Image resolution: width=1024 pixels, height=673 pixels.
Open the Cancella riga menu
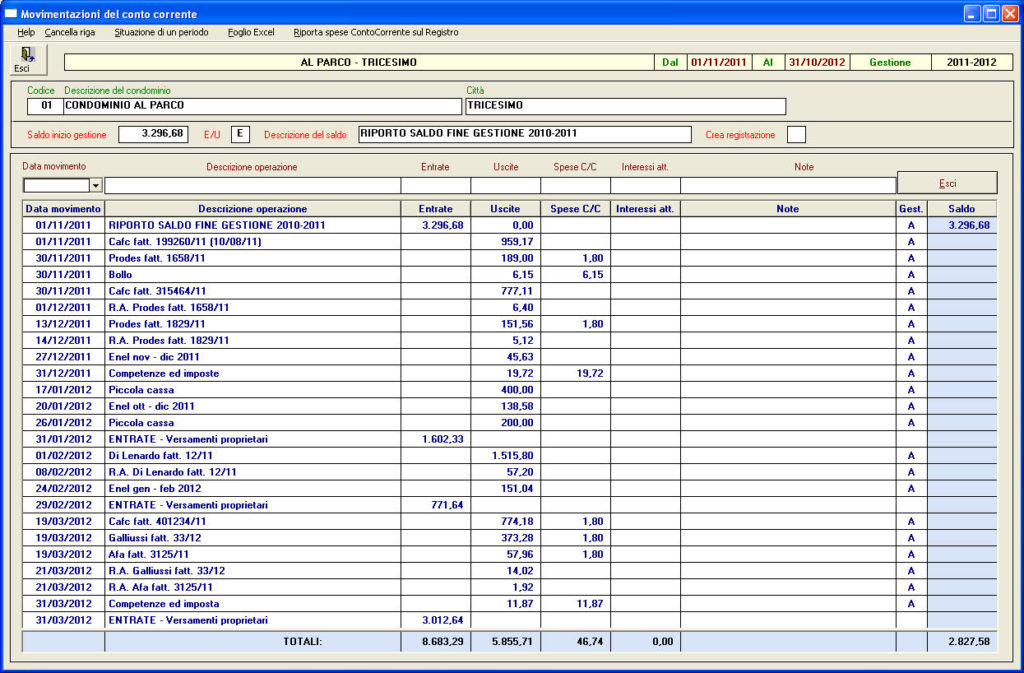[x=70, y=32]
